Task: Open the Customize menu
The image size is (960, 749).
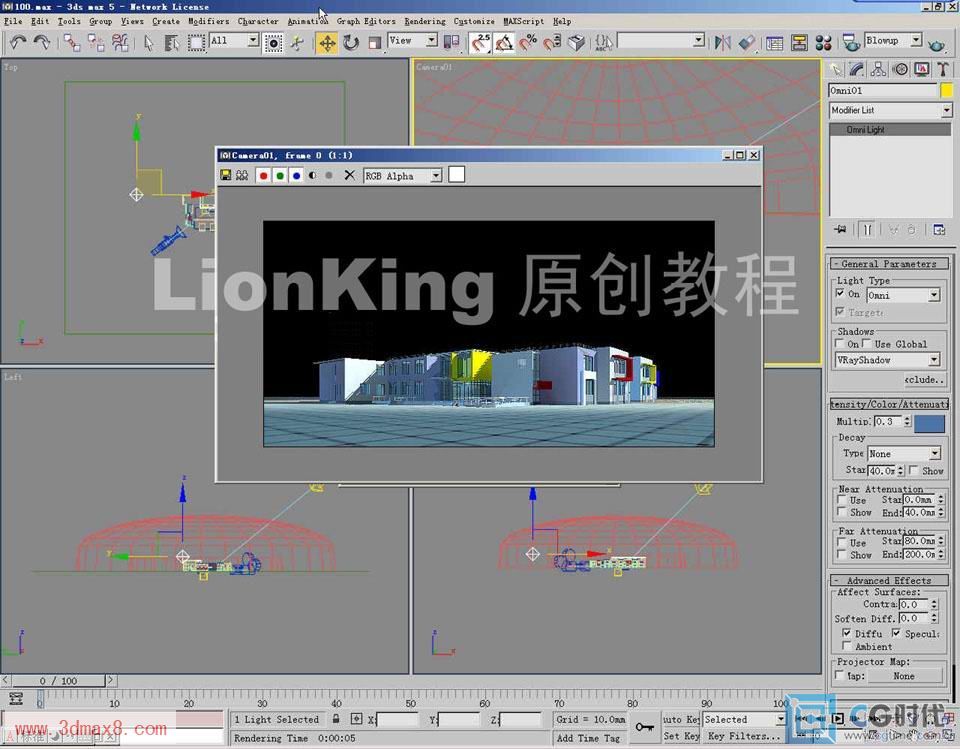Action: click(474, 21)
